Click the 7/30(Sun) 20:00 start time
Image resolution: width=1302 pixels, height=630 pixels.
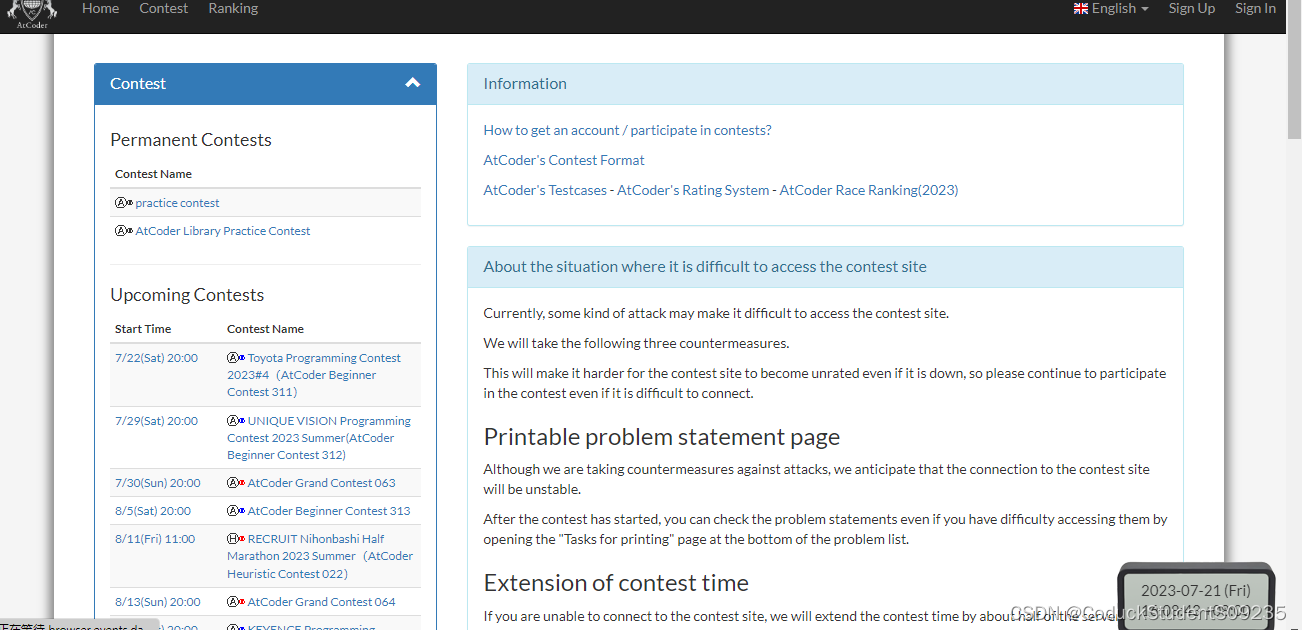click(x=157, y=483)
